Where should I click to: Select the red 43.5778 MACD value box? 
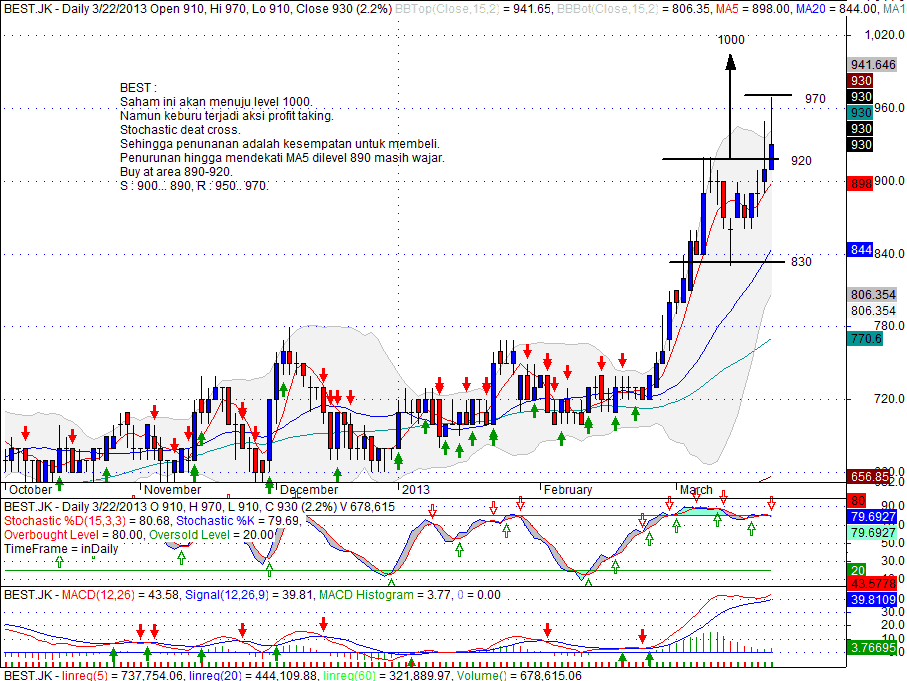coord(873,584)
